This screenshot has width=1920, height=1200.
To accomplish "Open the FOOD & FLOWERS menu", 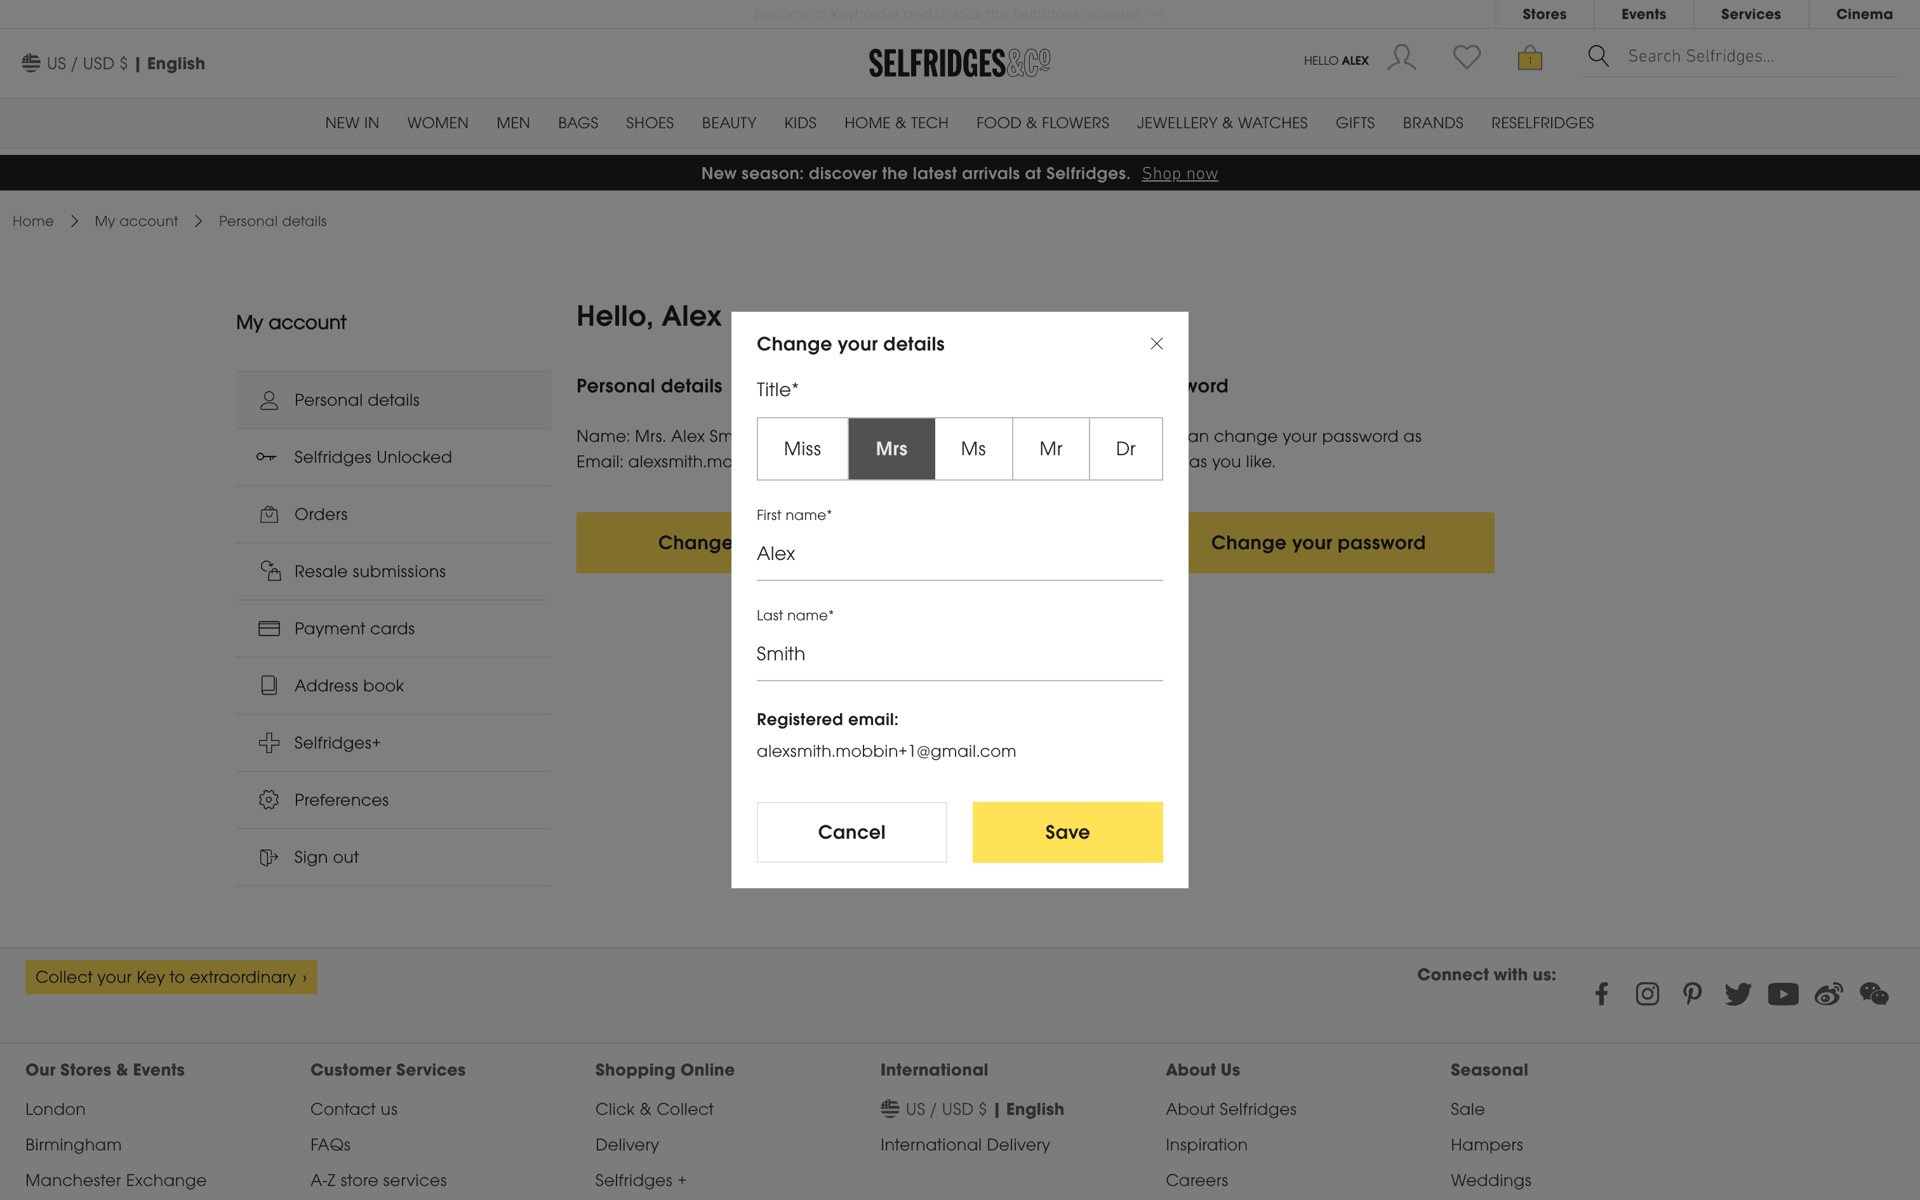I will pos(1042,123).
